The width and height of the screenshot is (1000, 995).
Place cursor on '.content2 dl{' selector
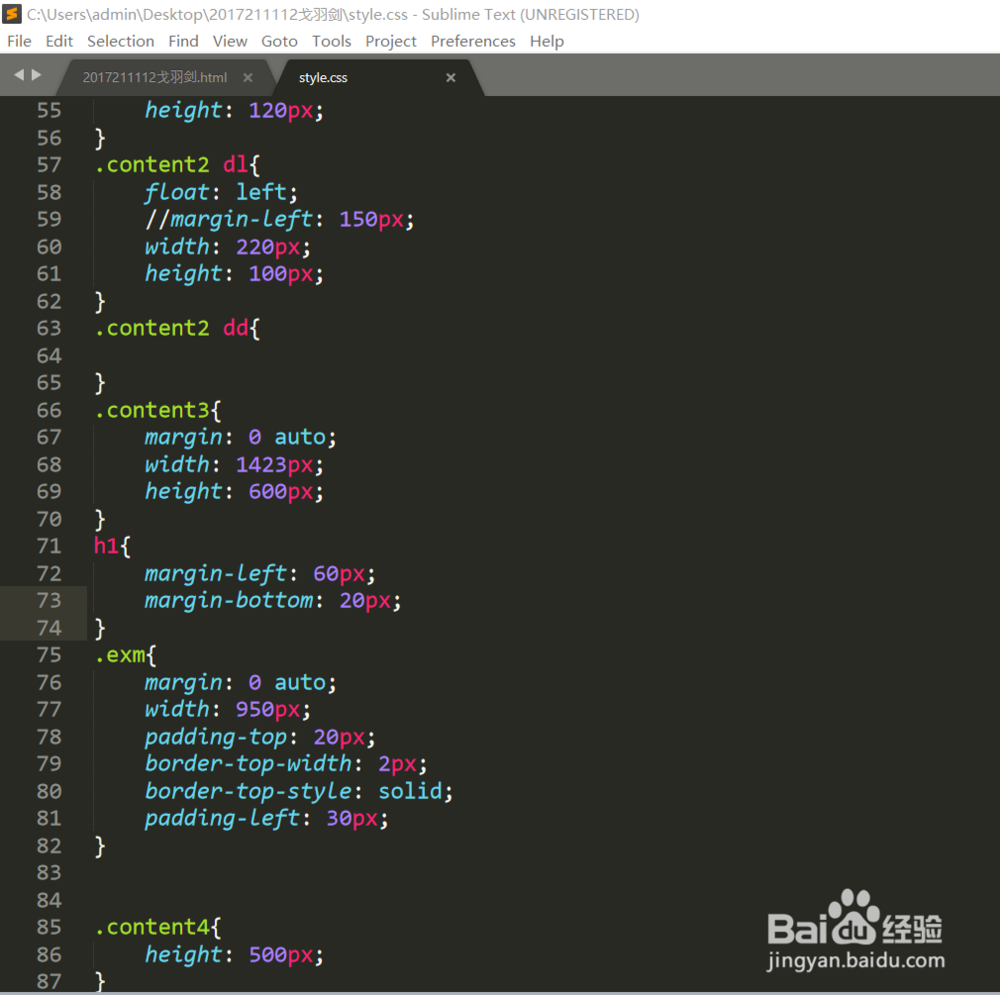177,165
